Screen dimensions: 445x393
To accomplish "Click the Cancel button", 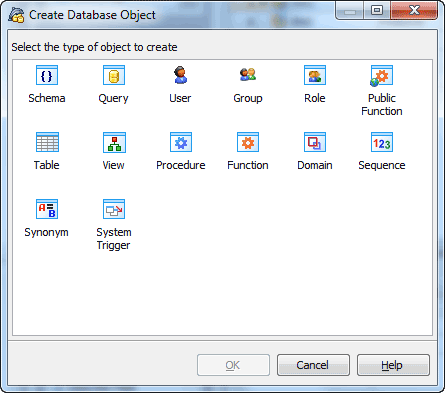I will [x=313, y=365].
